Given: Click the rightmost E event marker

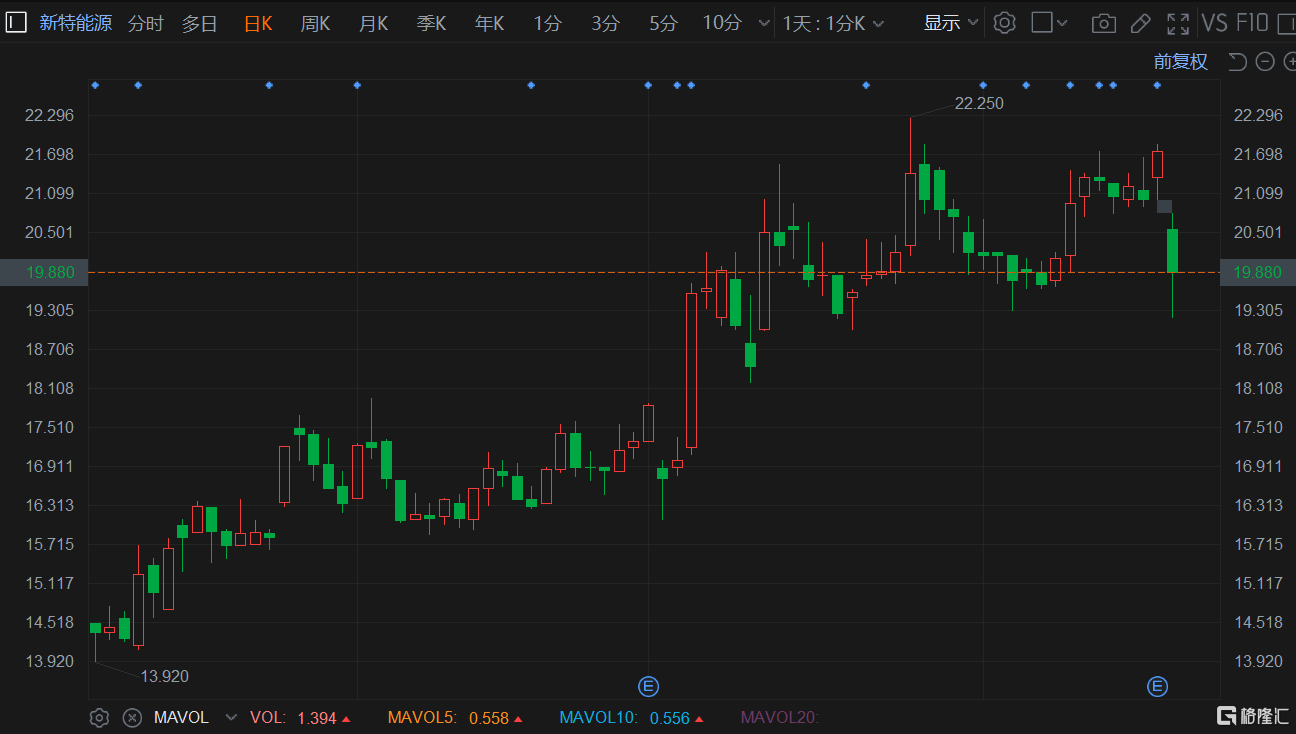Looking at the screenshot, I should pyautogui.click(x=1157, y=686).
